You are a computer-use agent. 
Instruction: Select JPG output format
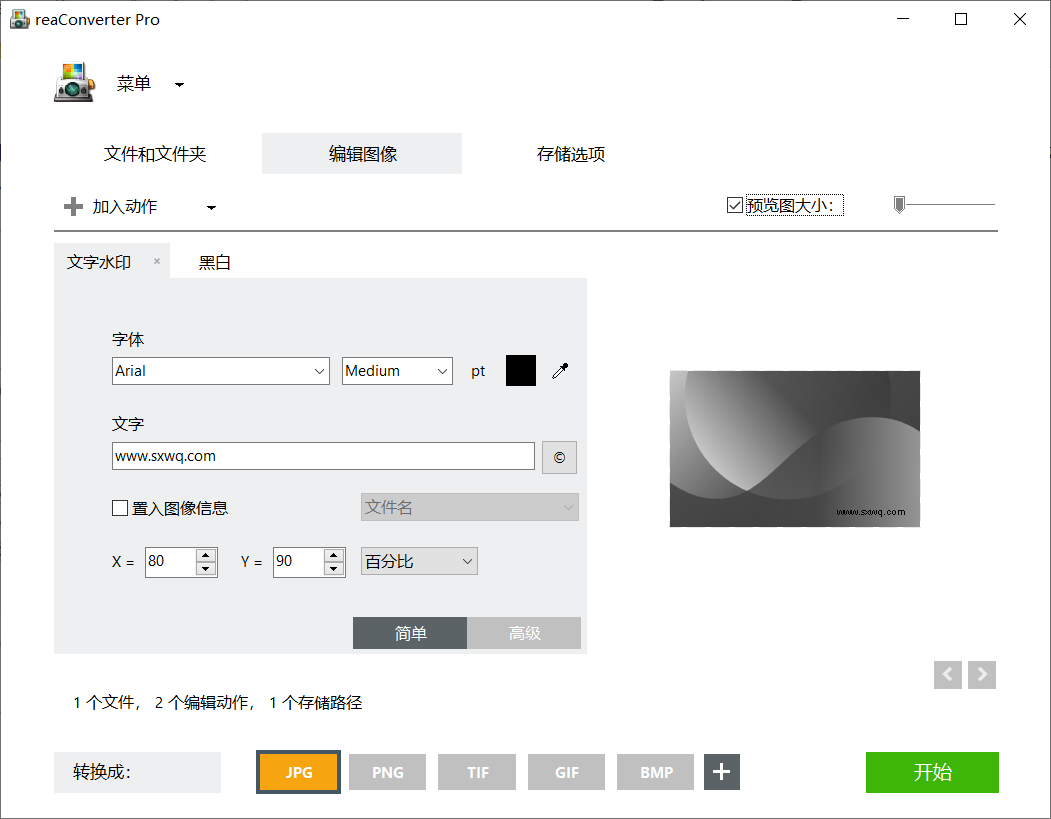pos(298,772)
